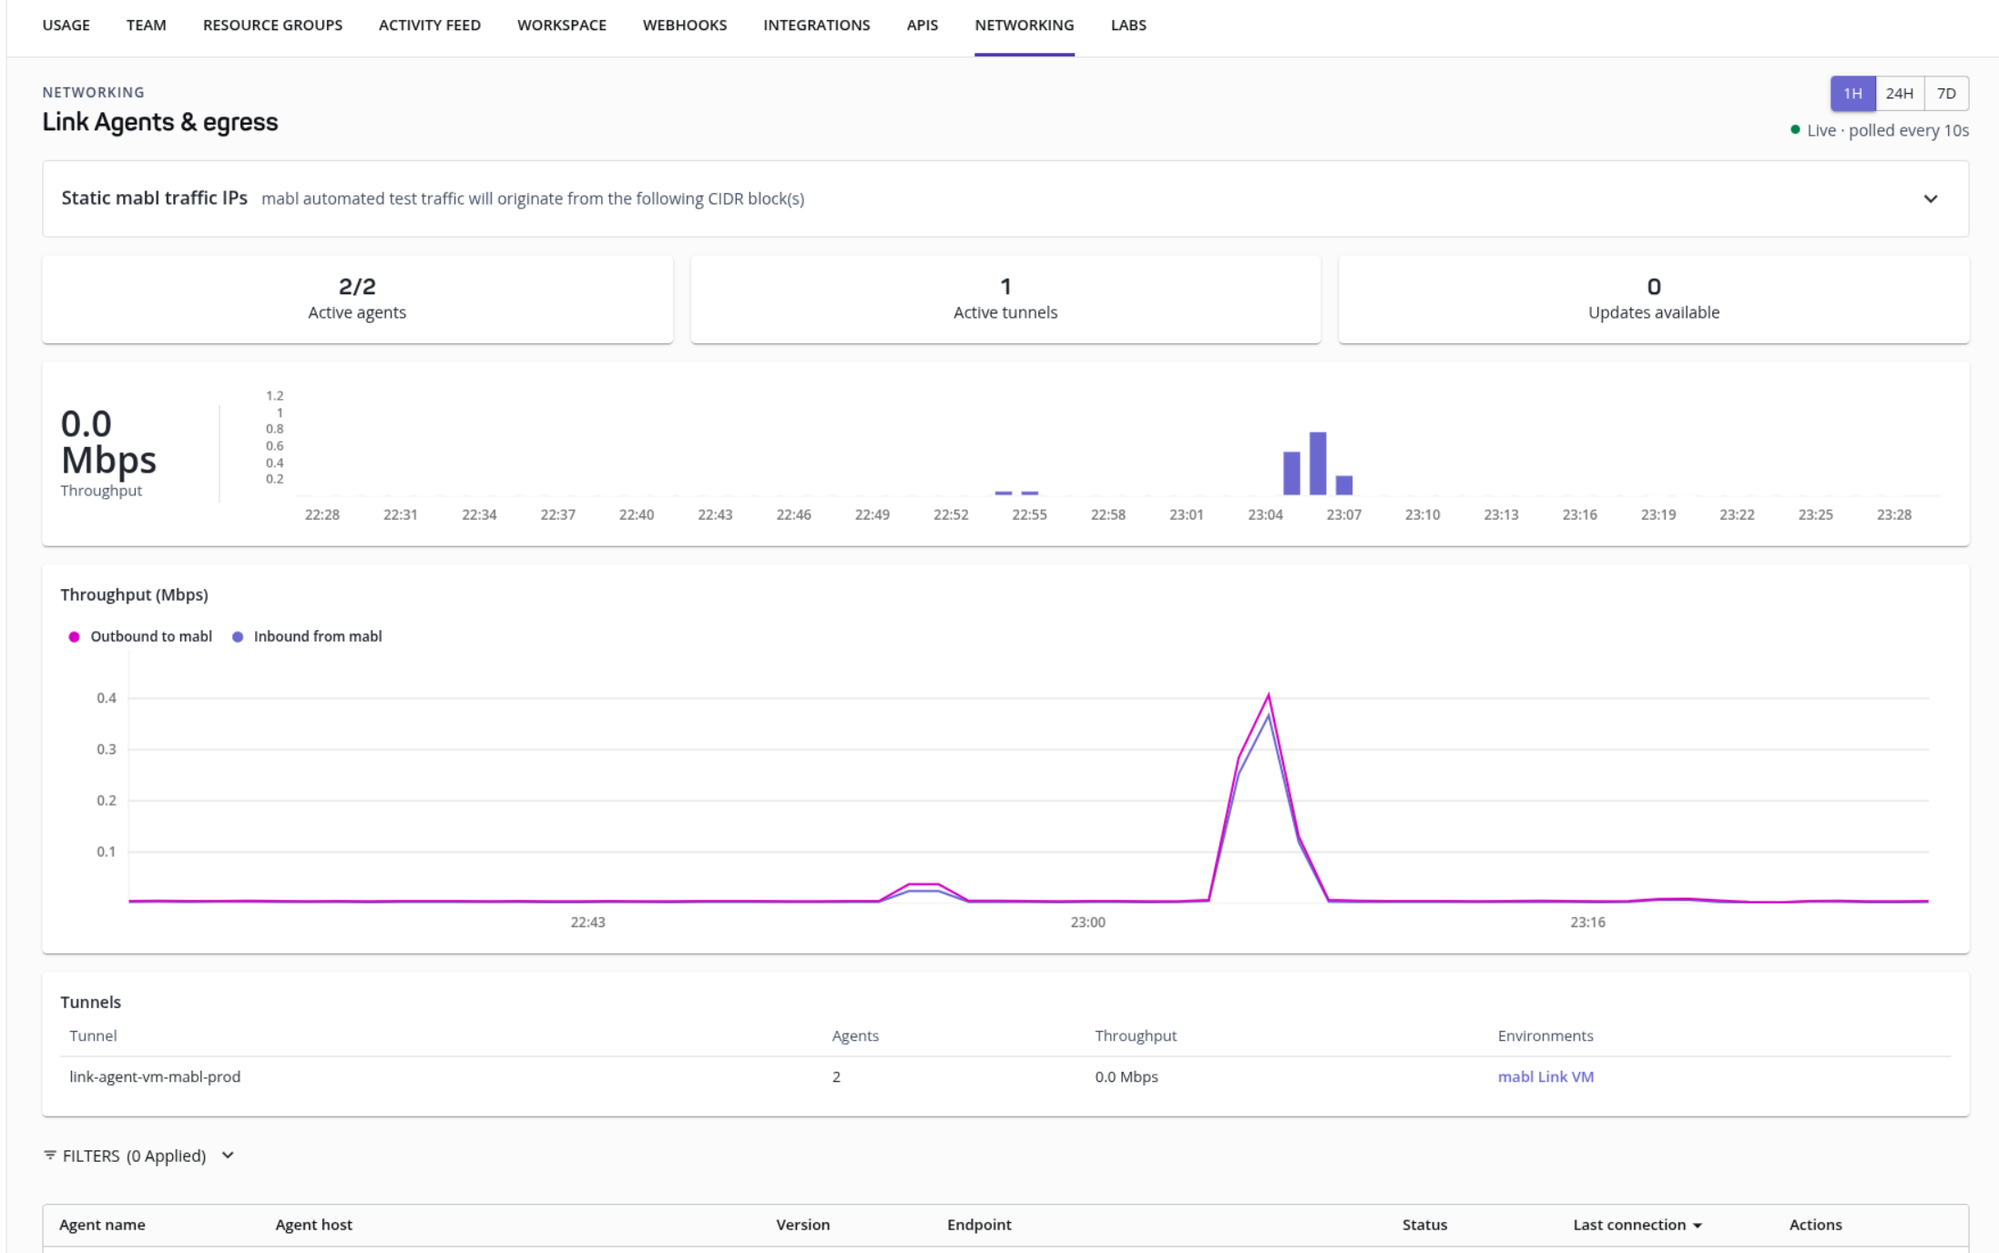Toggle the Outbound to mabl legend dot

(74, 637)
